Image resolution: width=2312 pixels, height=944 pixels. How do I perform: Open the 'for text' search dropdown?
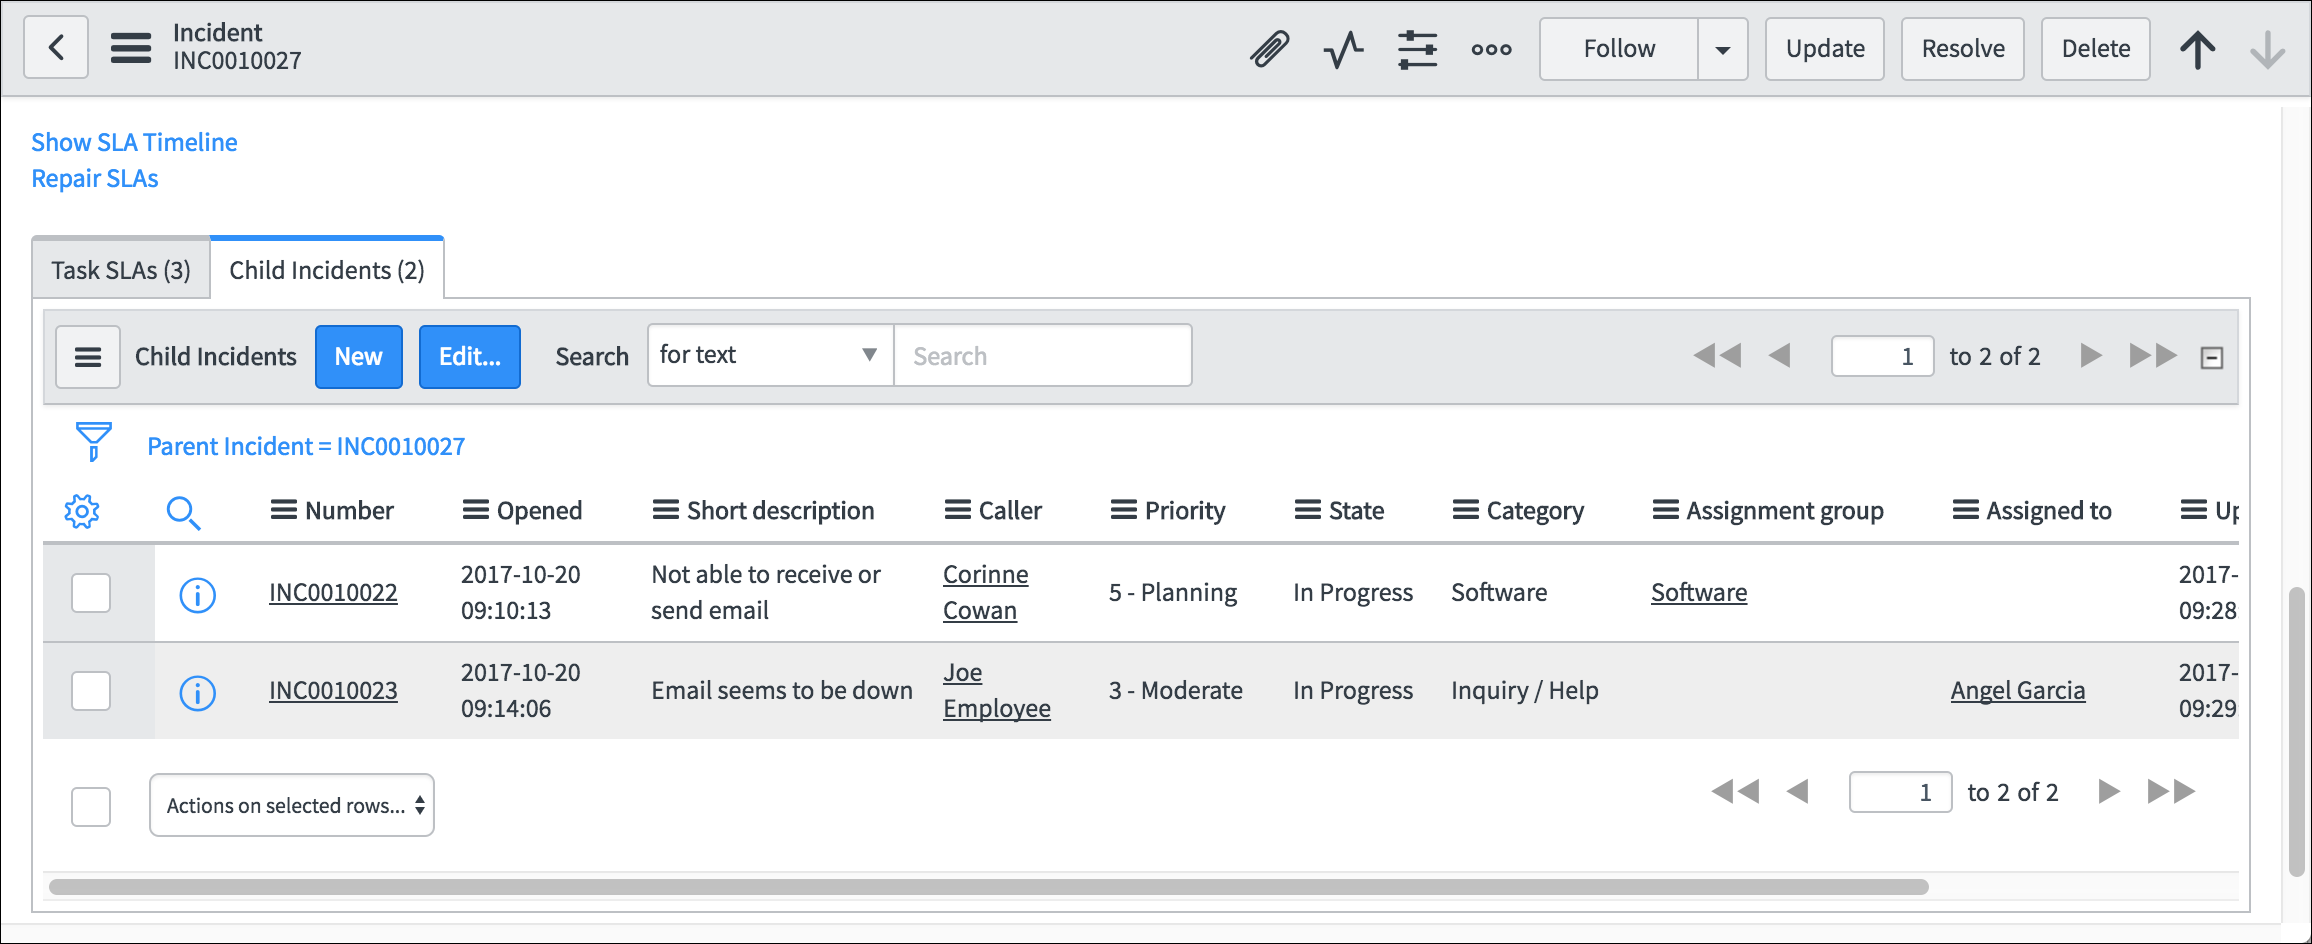[768, 354]
